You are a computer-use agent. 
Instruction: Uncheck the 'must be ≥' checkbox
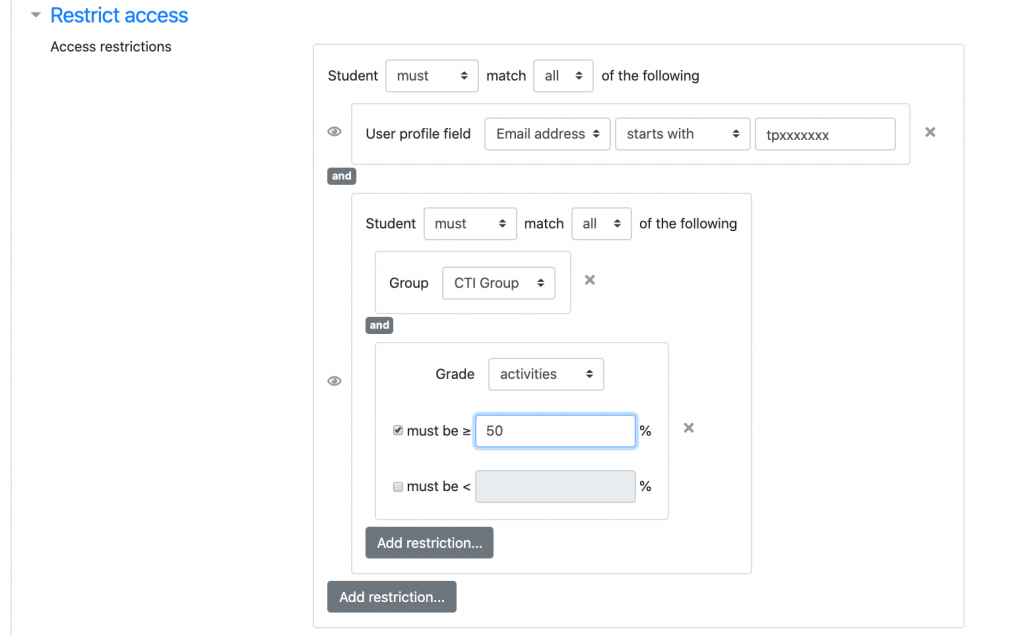(x=398, y=431)
